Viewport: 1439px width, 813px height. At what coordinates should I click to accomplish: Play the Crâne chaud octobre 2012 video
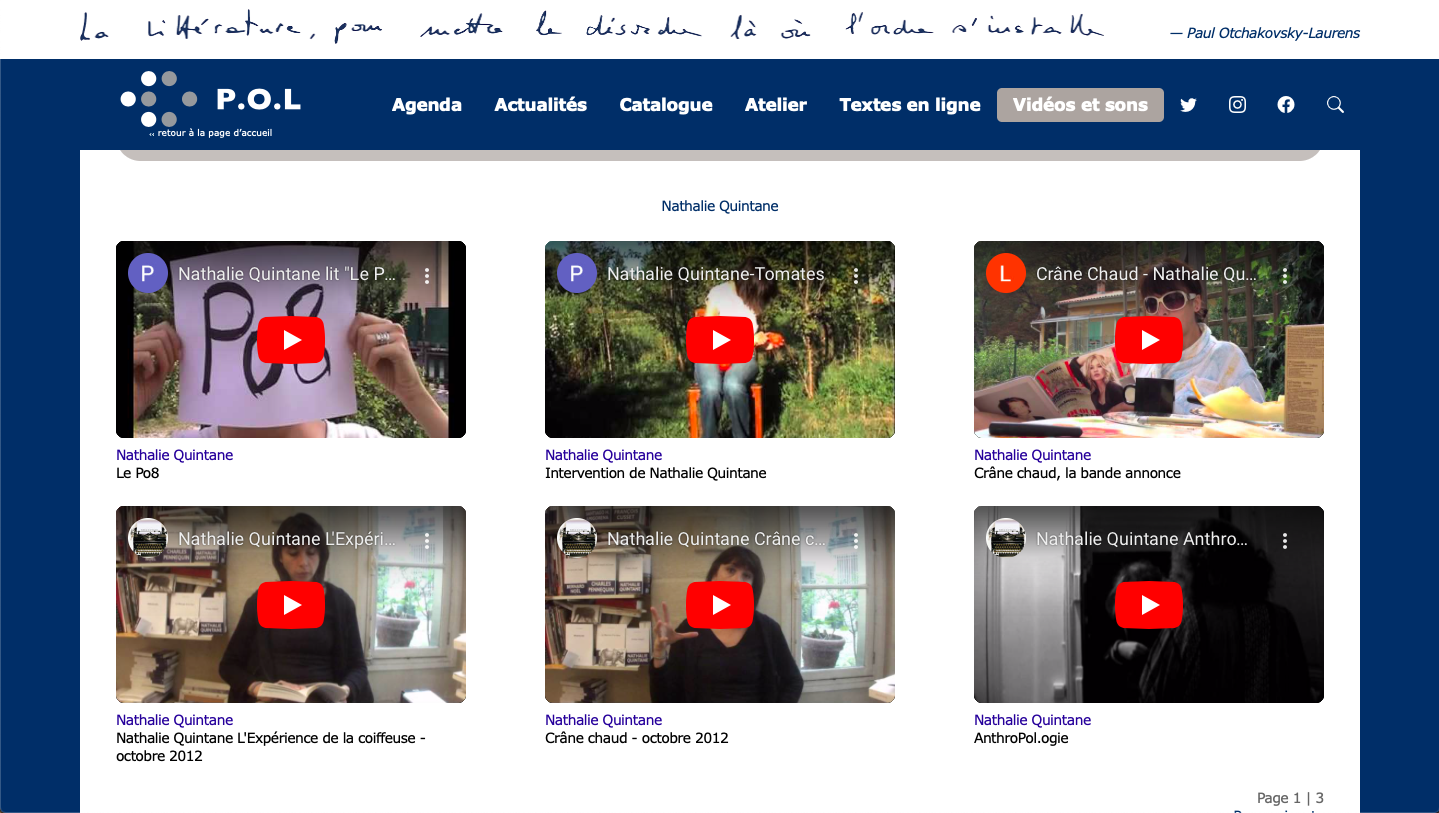click(x=720, y=605)
